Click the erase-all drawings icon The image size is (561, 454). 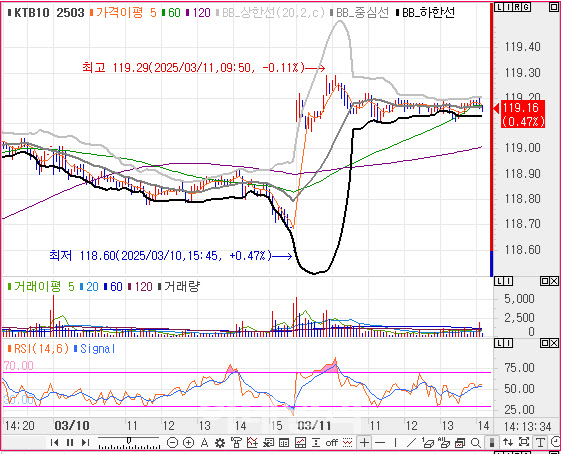(x=444, y=443)
